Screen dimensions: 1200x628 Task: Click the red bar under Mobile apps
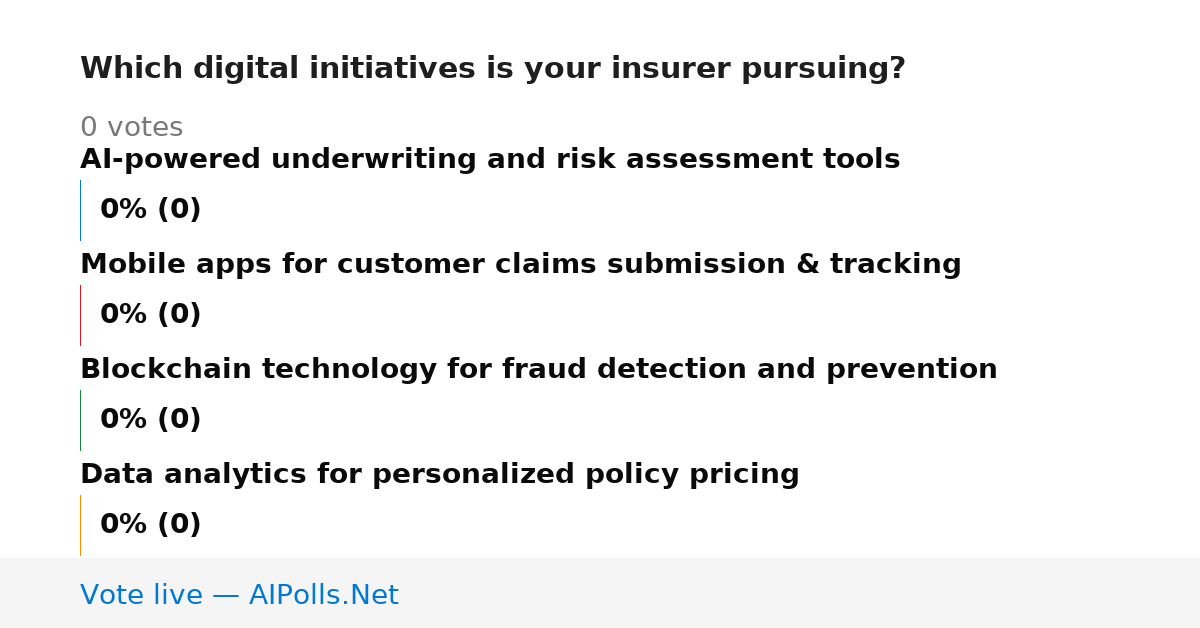[x=80, y=315]
